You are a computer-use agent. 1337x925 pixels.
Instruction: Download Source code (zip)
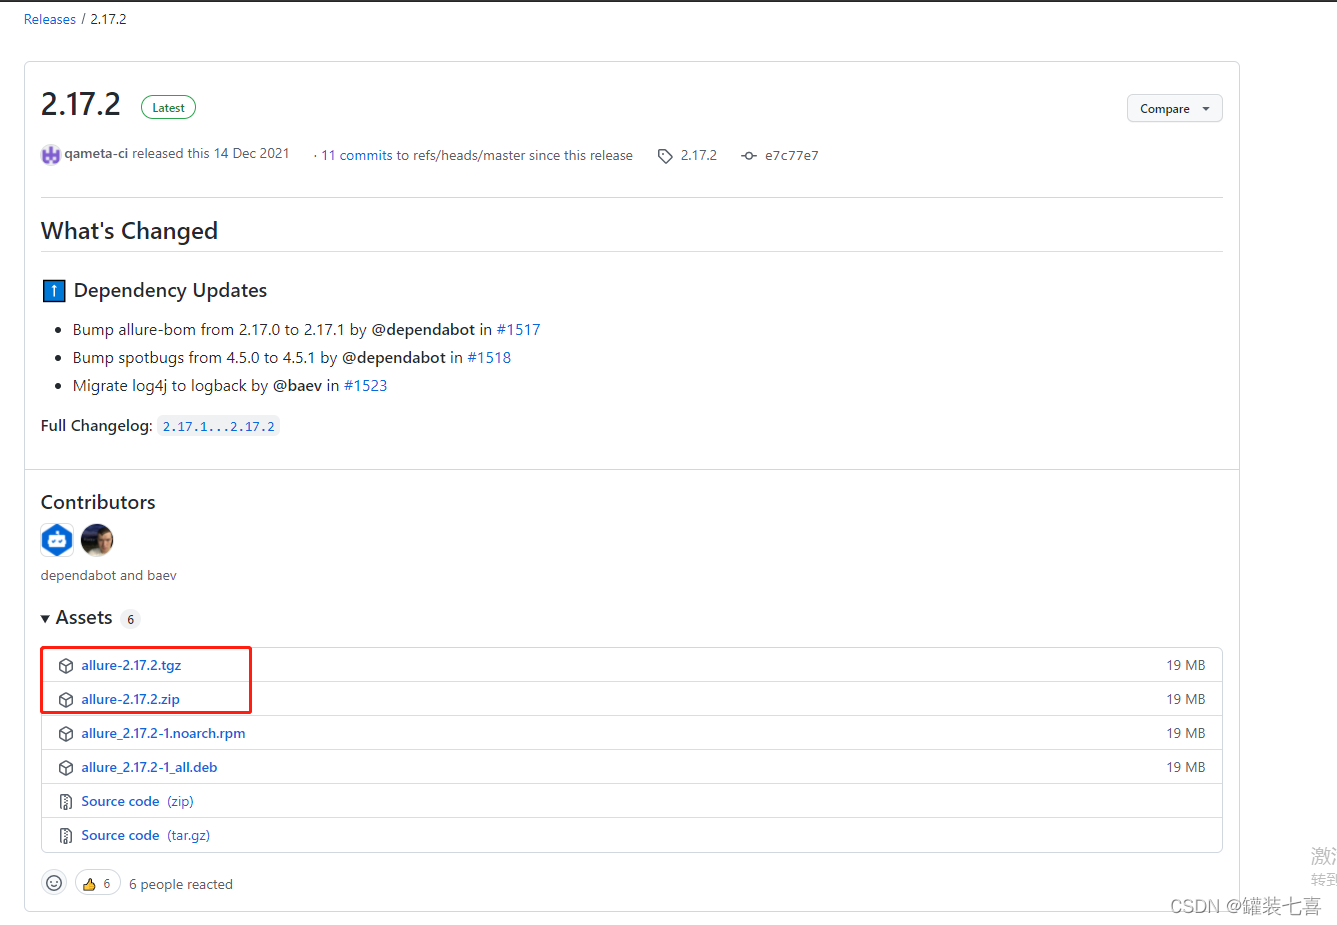click(x=137, y=802)
